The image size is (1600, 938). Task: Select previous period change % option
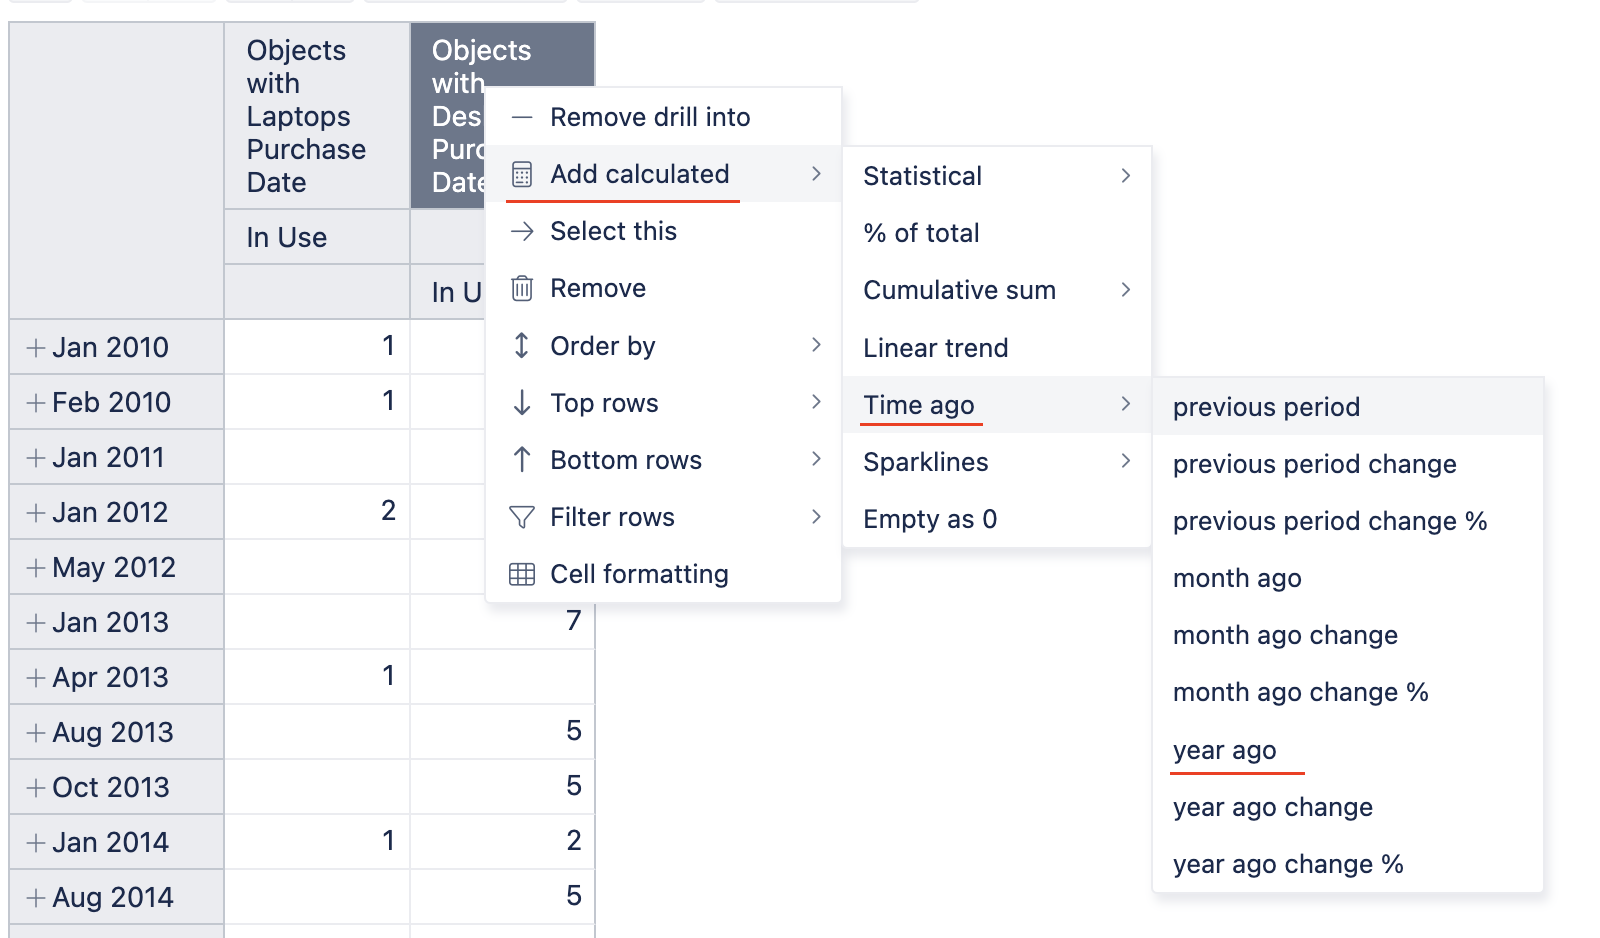coord(1330,521)
